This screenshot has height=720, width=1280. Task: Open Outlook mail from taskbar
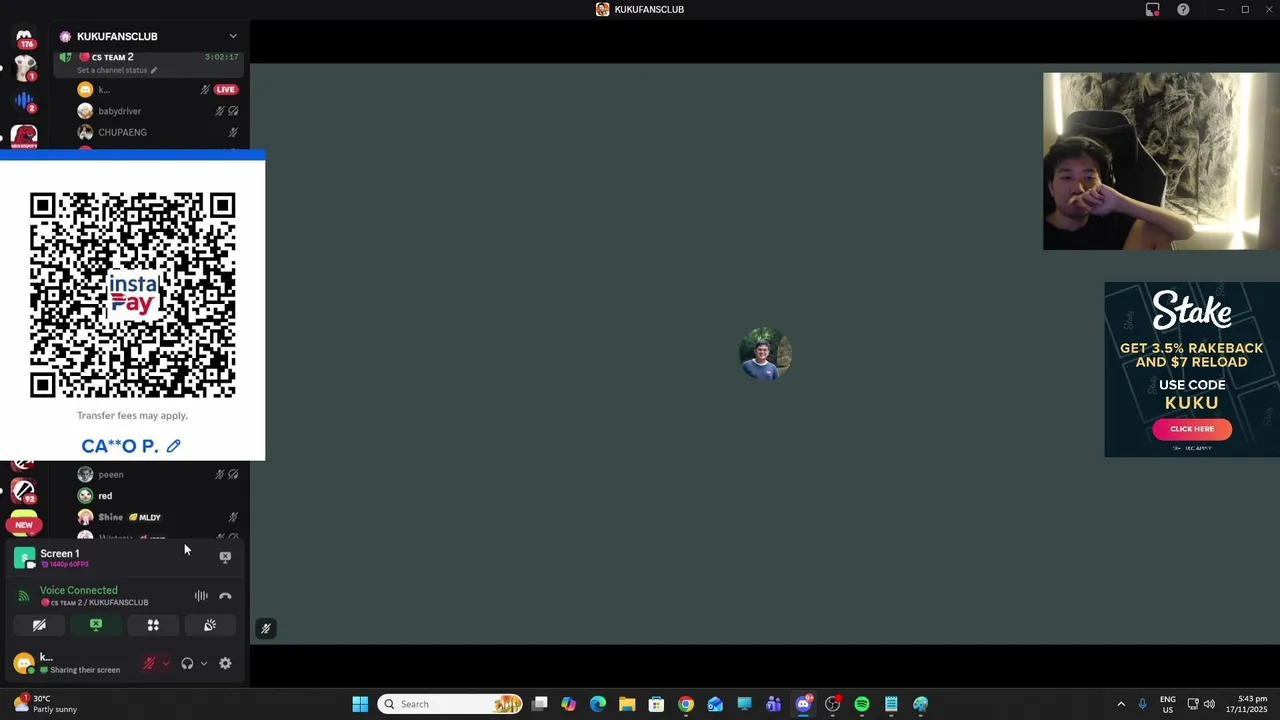715,704
